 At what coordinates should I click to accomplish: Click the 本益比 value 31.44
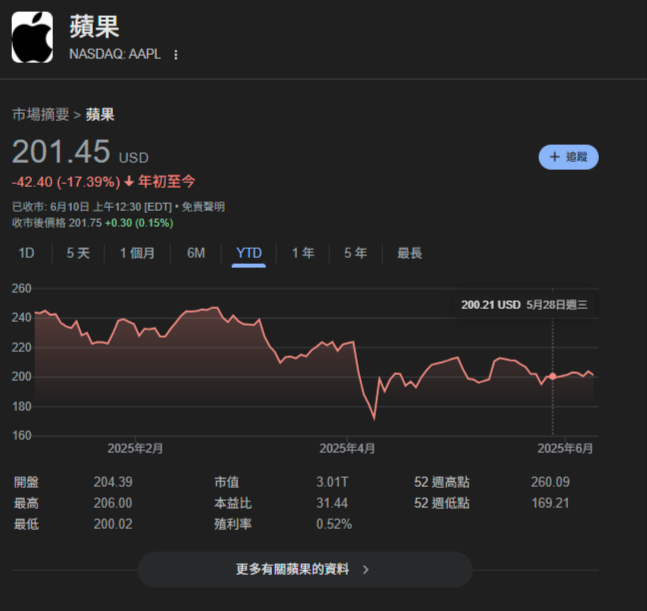coord(332,503)
